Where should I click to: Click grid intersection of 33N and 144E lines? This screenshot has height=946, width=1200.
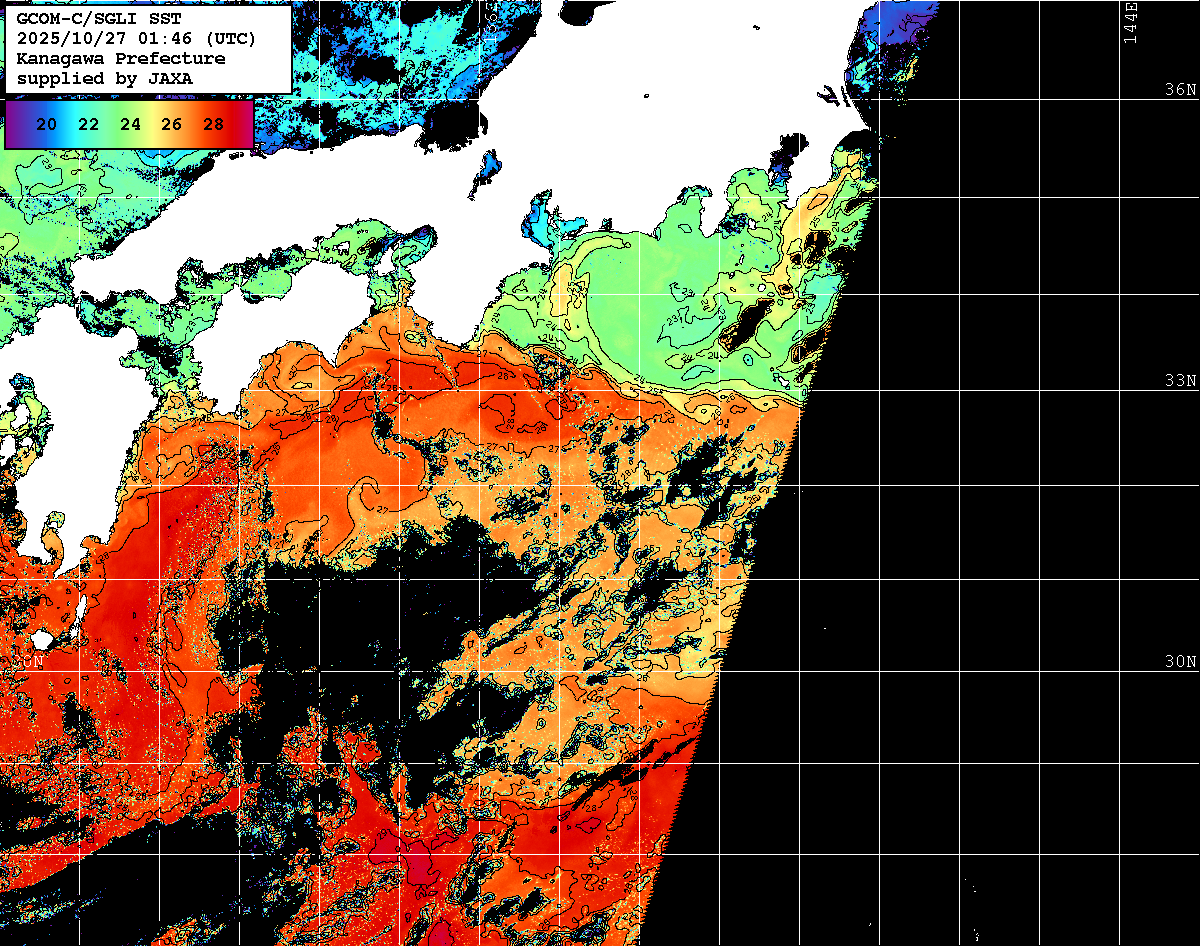1119,391
